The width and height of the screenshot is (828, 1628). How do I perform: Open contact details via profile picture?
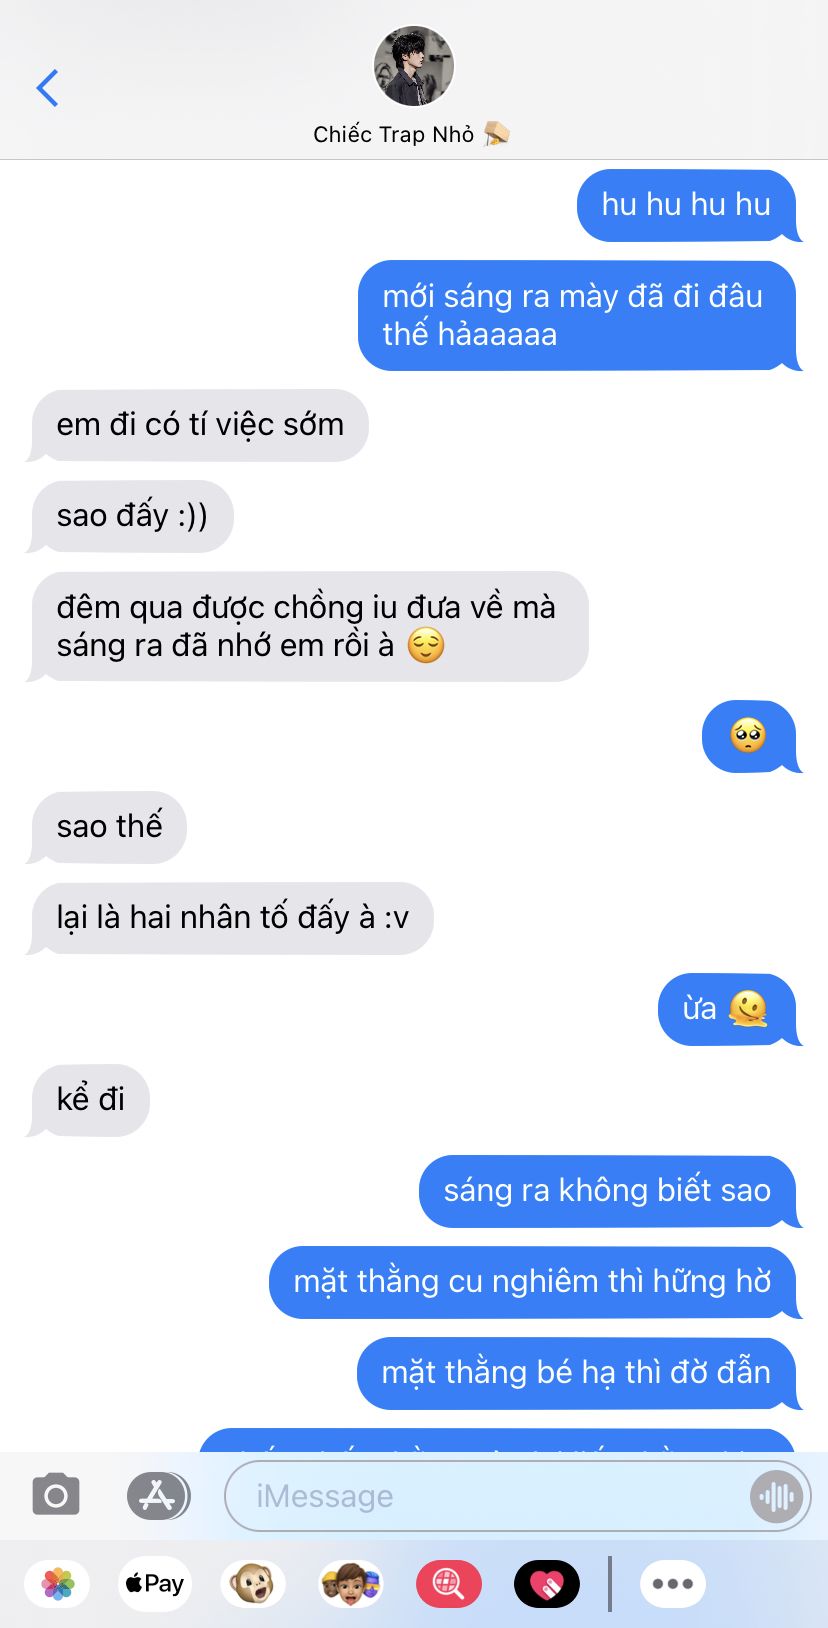tap(414, 66)
